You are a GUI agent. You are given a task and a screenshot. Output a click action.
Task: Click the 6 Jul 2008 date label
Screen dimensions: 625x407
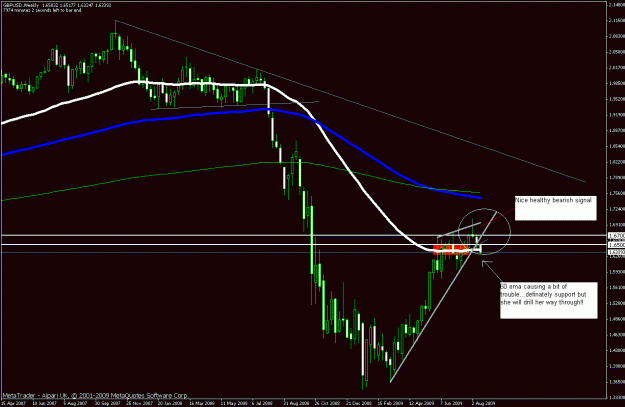(x=263, y=403)
